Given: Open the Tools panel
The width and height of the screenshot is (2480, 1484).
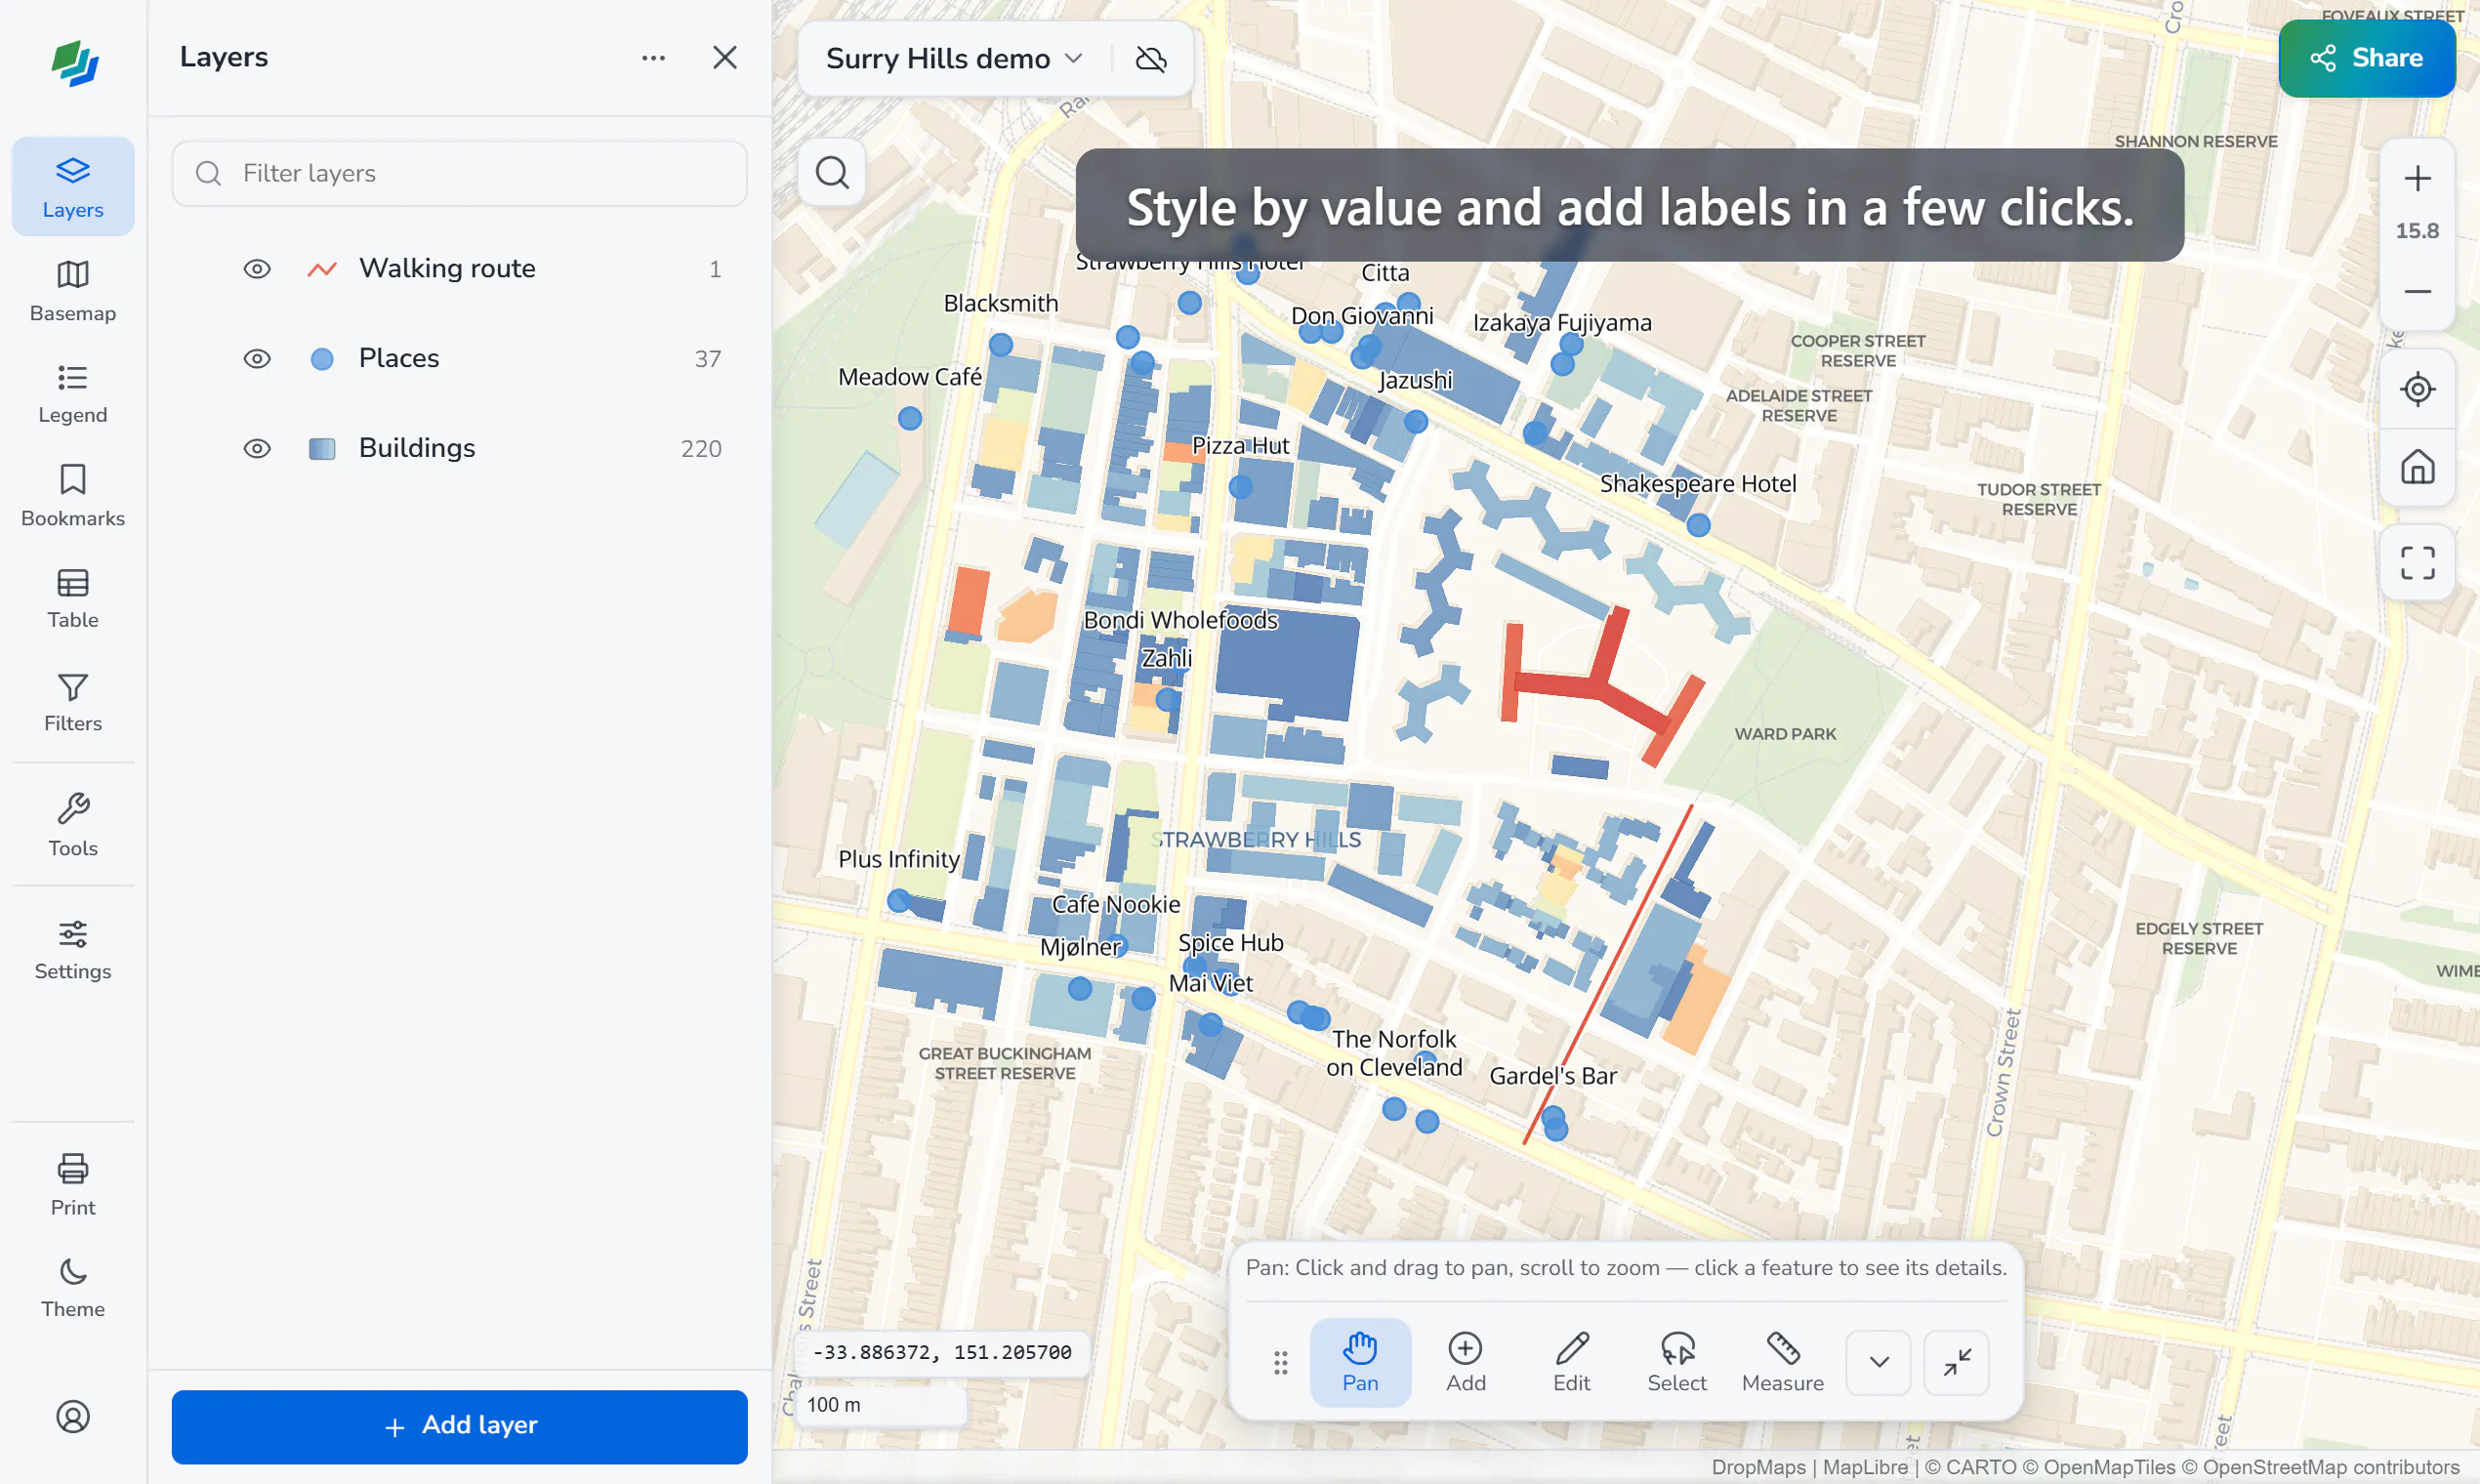Looking at the screenshot, I should pos(73,825).
